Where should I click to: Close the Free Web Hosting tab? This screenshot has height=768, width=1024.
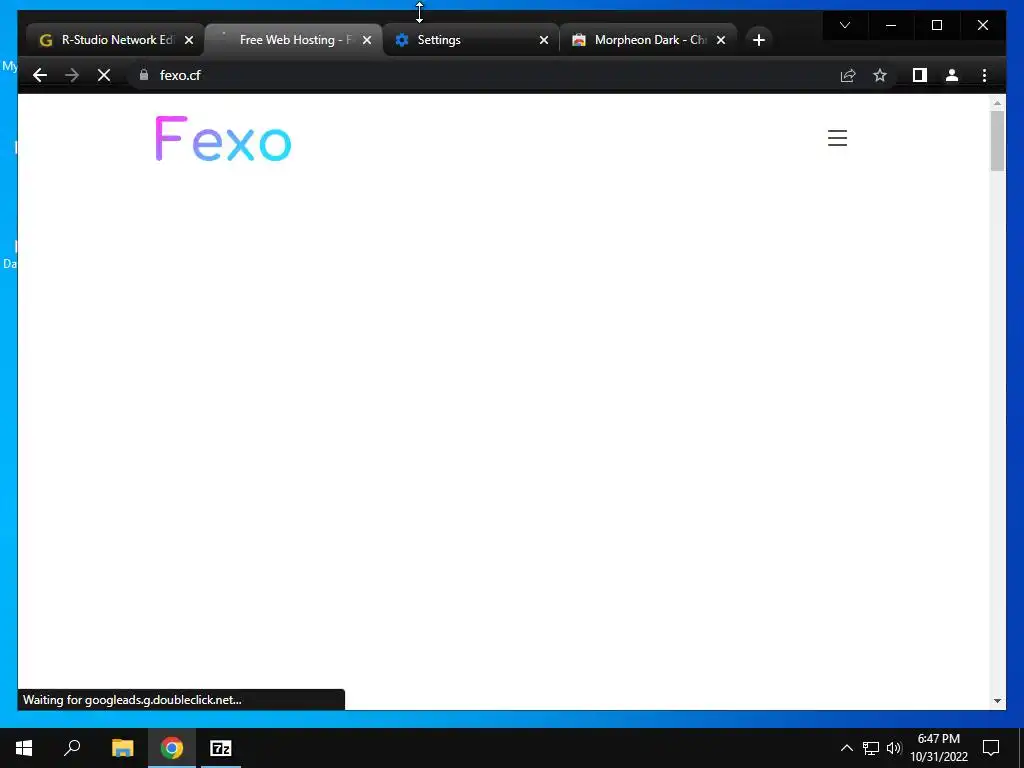[366, 40]
